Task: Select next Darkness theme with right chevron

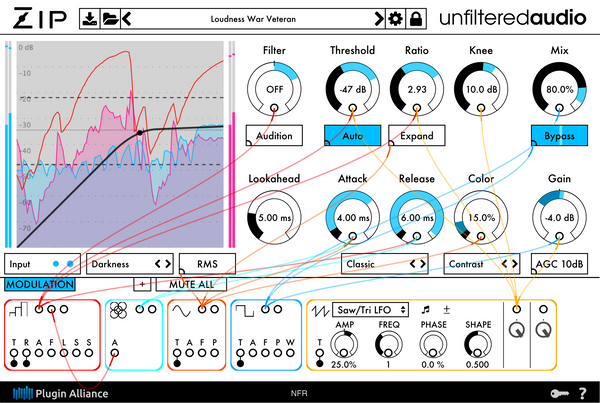Action: point(168,264)
